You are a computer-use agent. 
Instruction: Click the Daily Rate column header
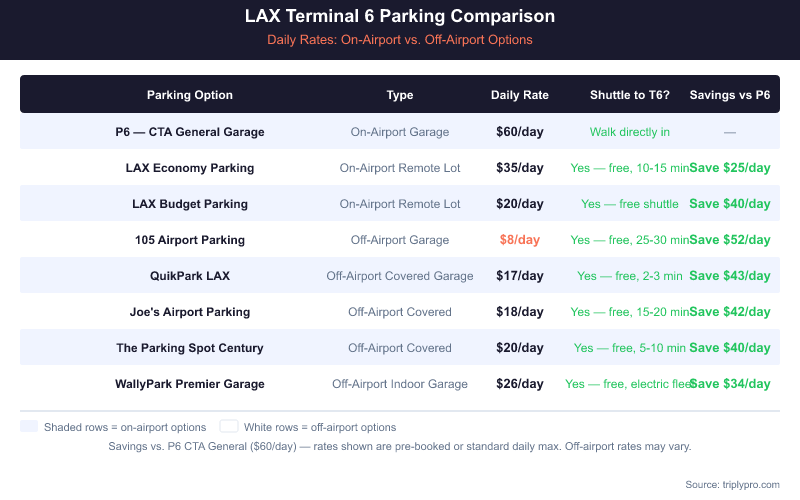point(520,95)
